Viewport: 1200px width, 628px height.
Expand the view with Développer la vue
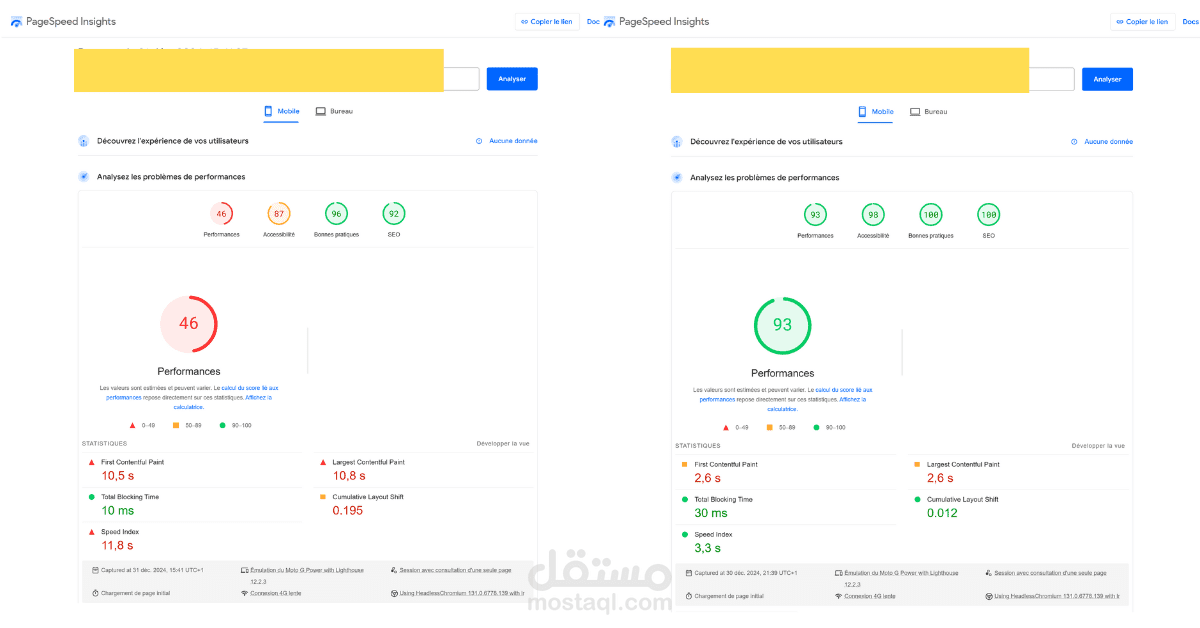pyautogui.click(x=501, y=442)
